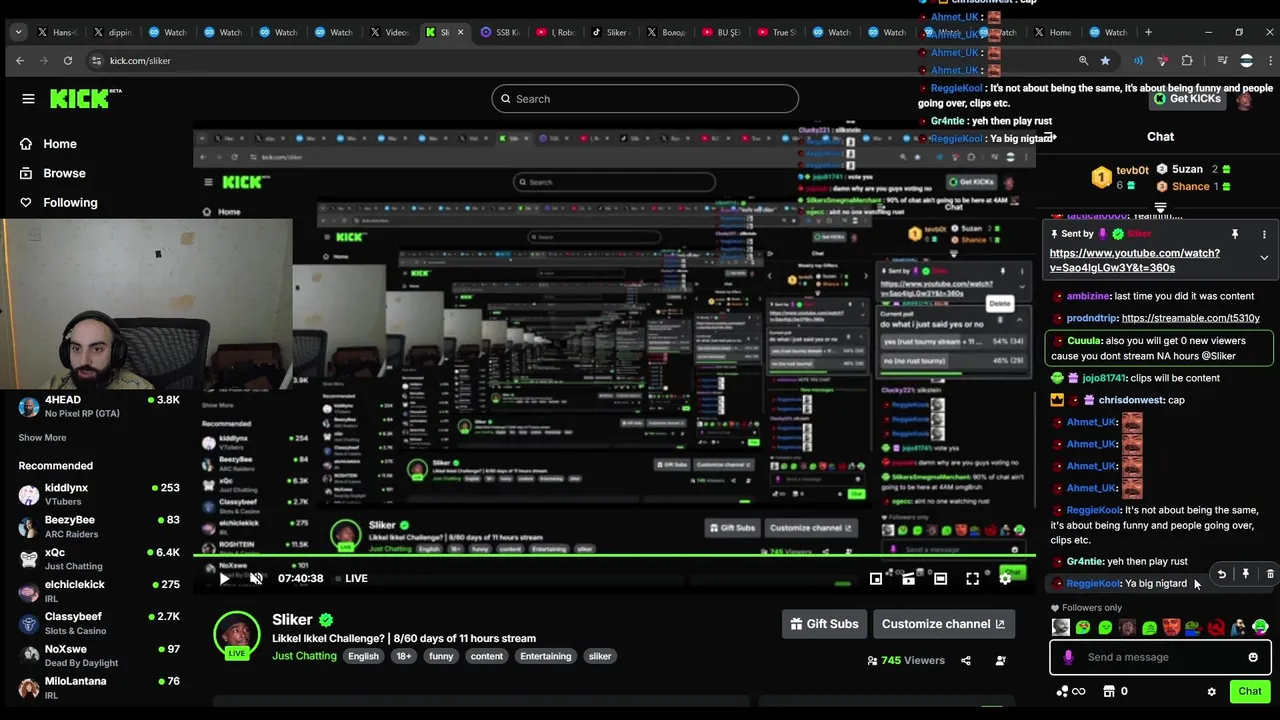This screenshot has width=1280, height=720.
Task: Send message with Chat button
Action: (1250, 691)
